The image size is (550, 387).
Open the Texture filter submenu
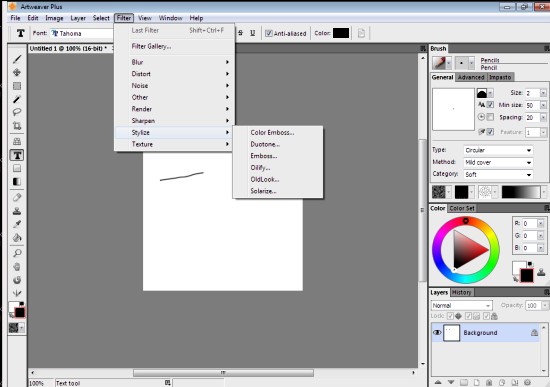tap(174, 144)
